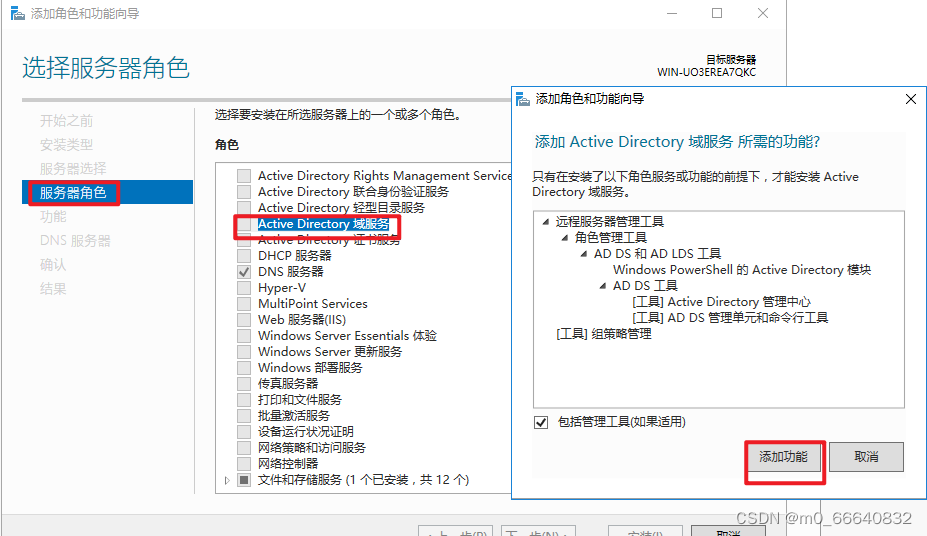Click 添加功能 button

point(783,457)
